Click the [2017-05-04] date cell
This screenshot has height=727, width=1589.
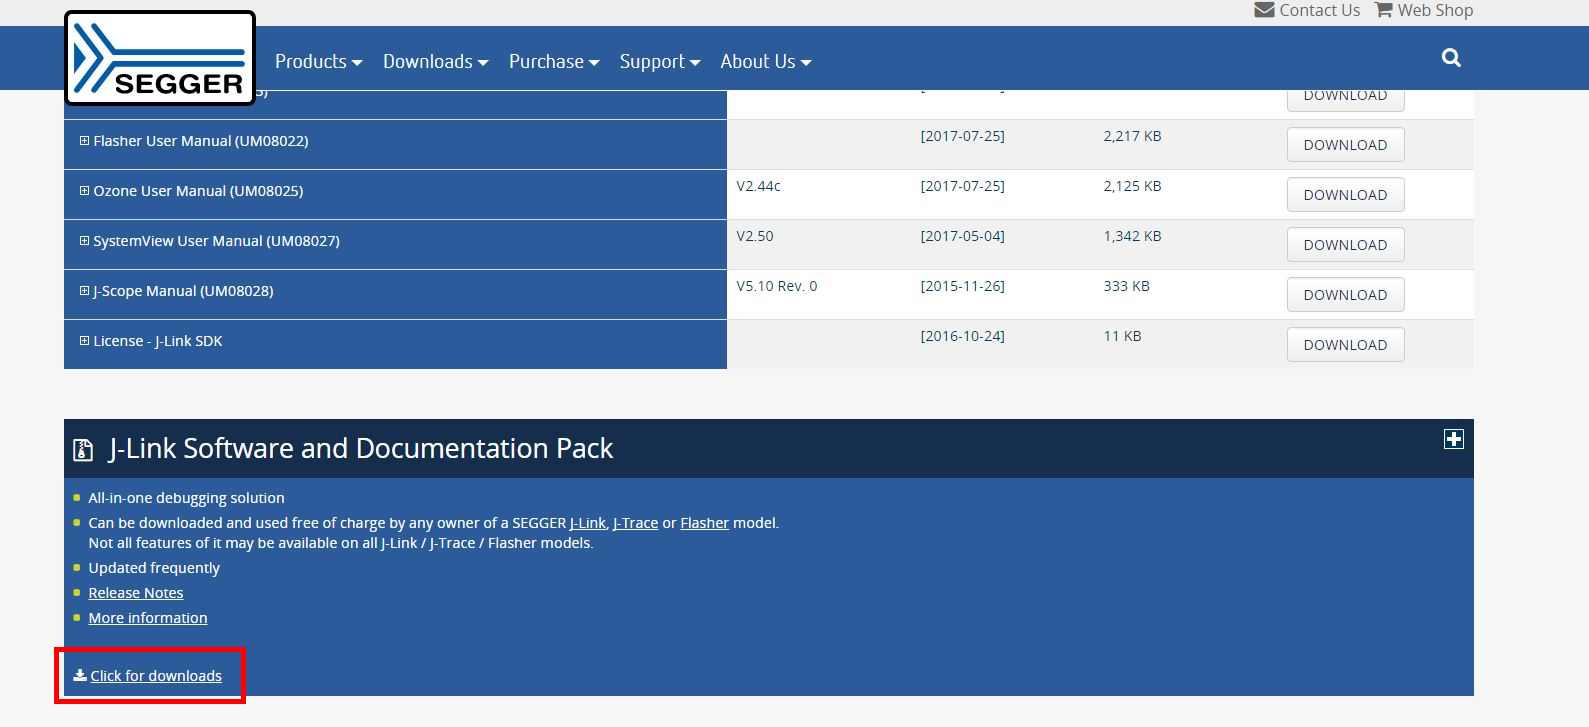tap(962, 236)
